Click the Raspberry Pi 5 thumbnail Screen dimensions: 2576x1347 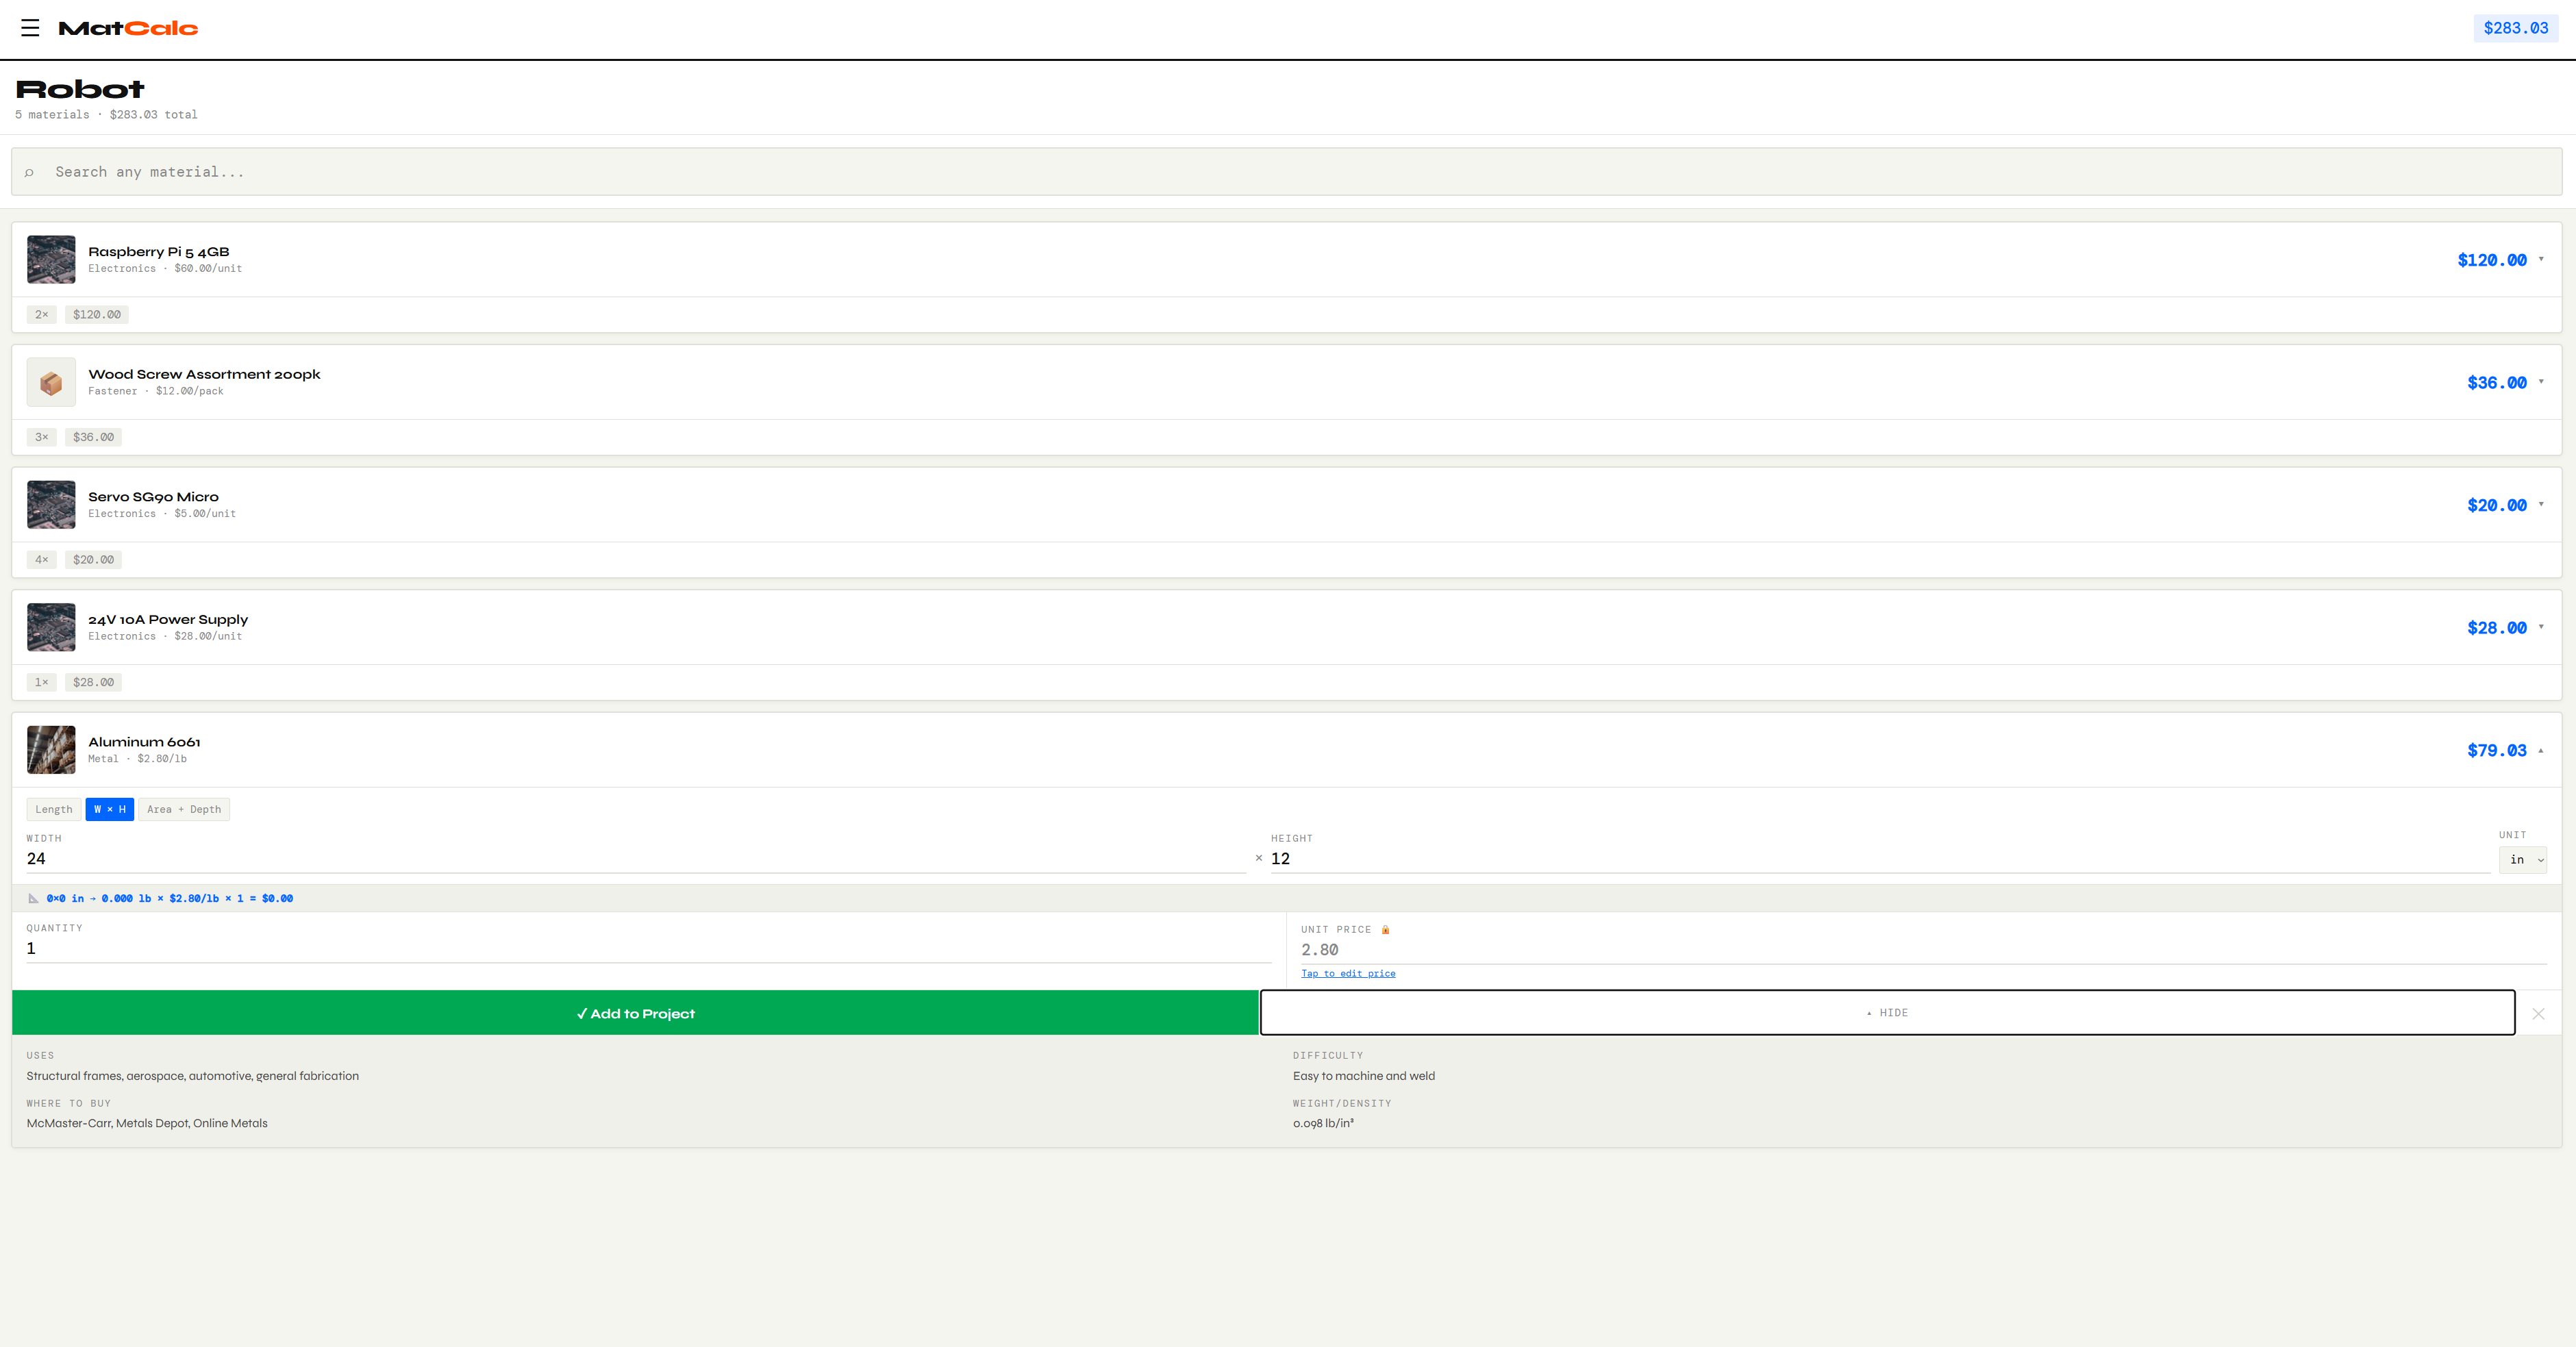[51, 259]
